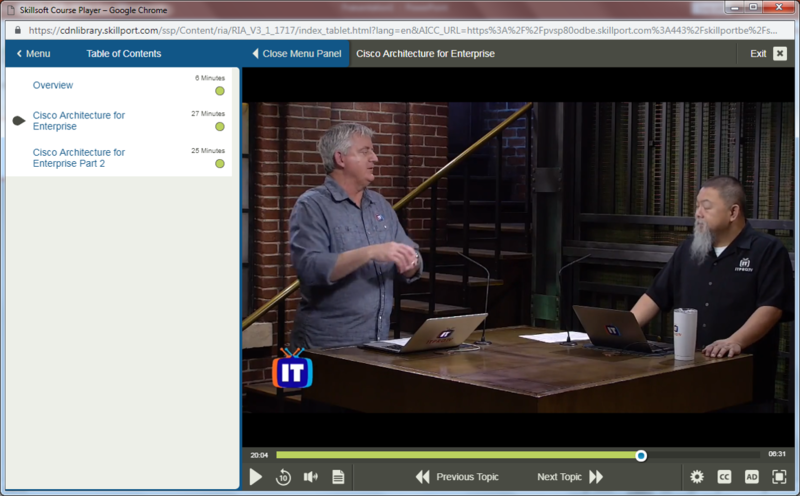Click the Exit label
Viewport: 800px width, 496px height.
(758, 54)
